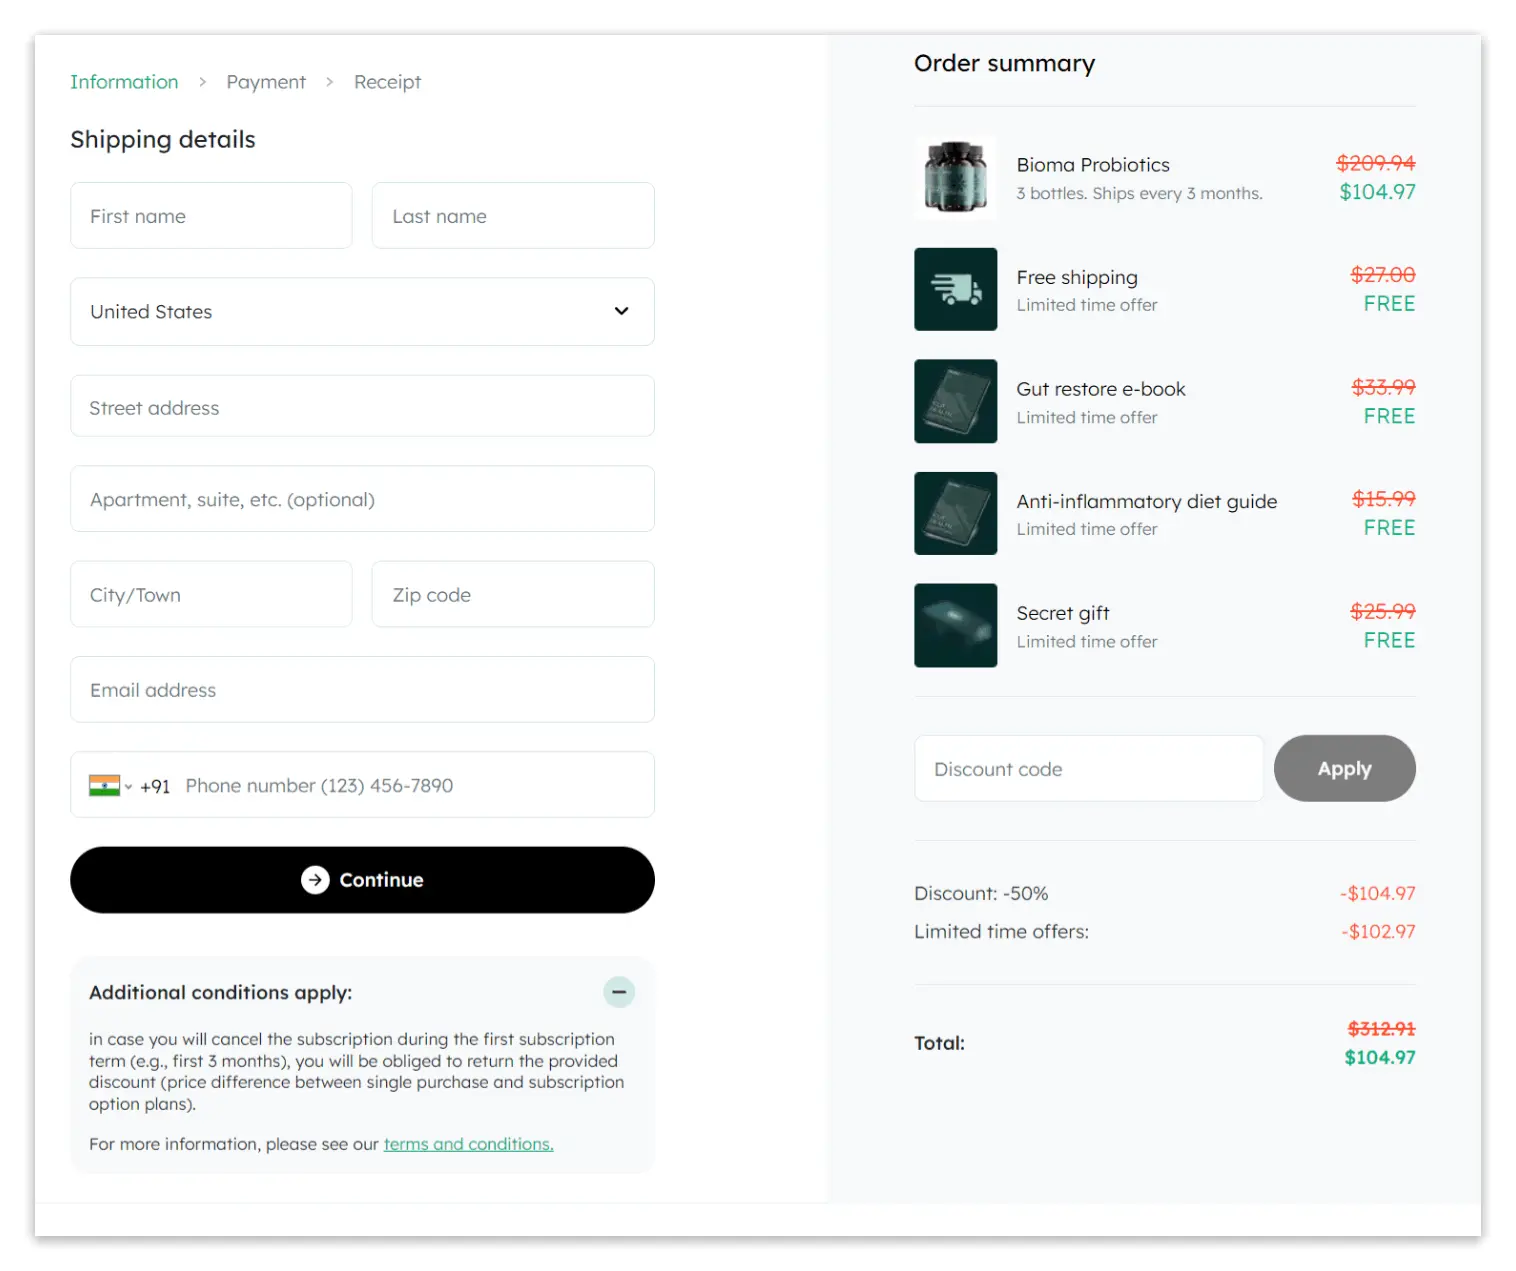
Task: Click the arrow icon inside Continue button
Action: pyautogui.click(x=315, y=880)
